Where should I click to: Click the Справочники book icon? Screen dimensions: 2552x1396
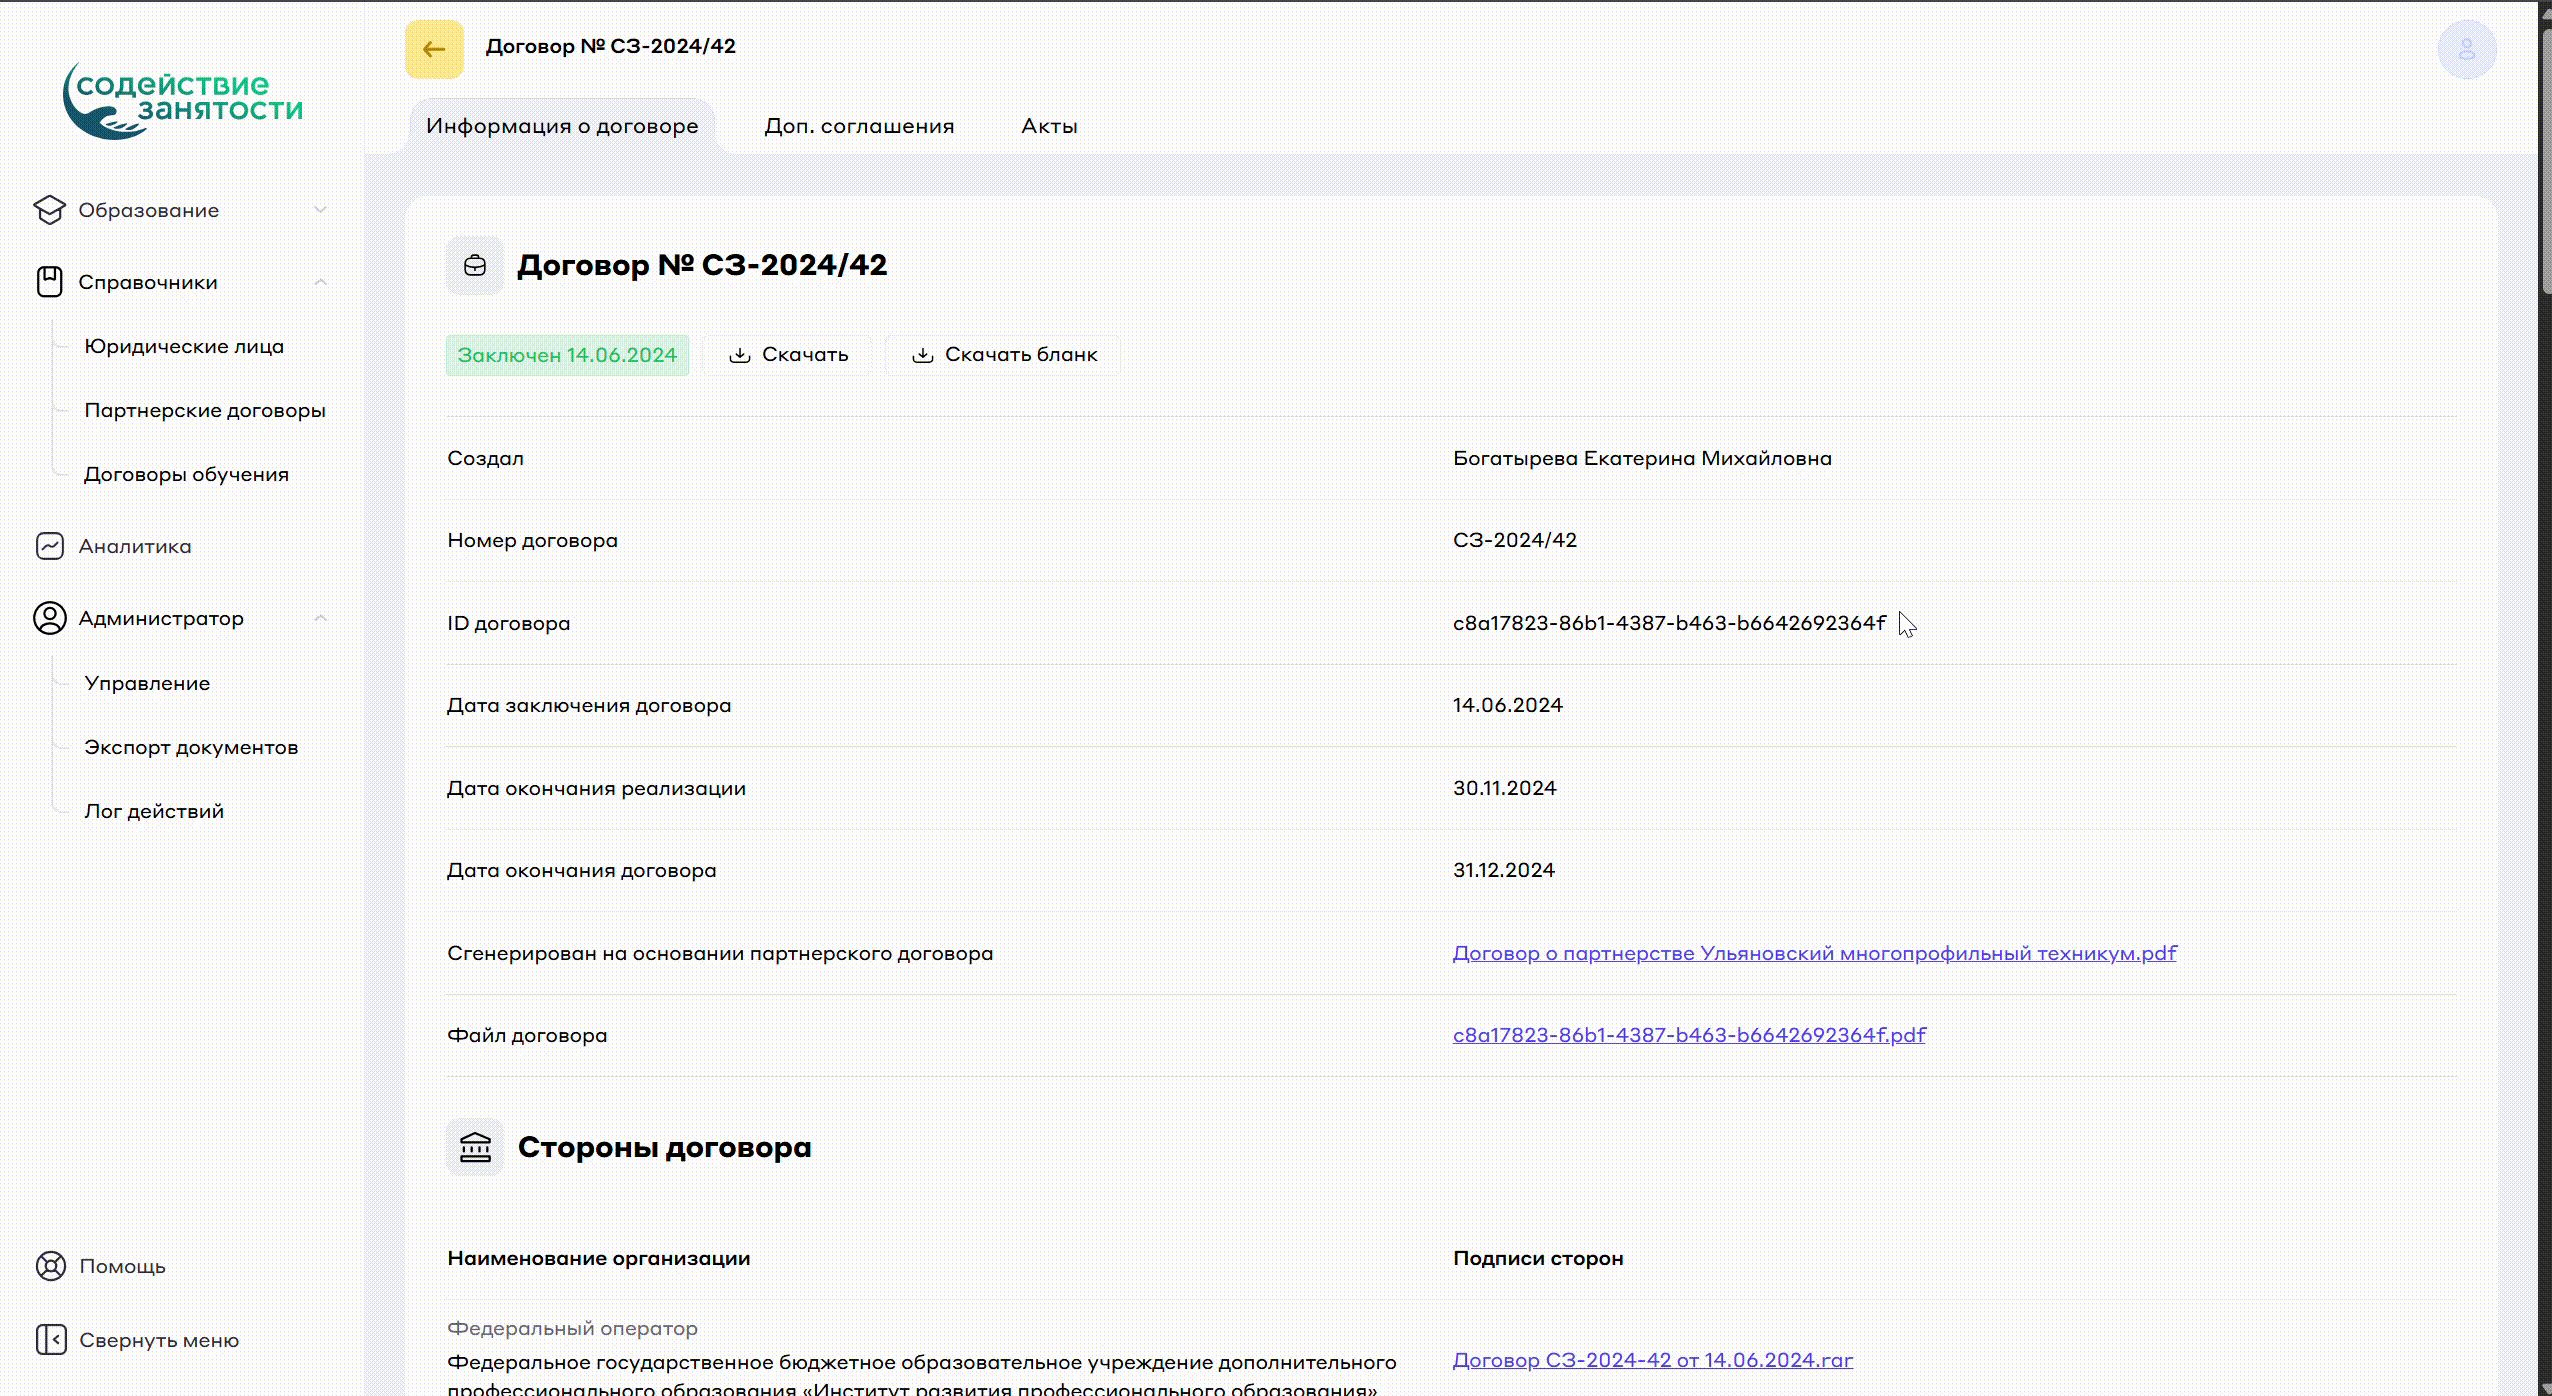click(49, 282)
